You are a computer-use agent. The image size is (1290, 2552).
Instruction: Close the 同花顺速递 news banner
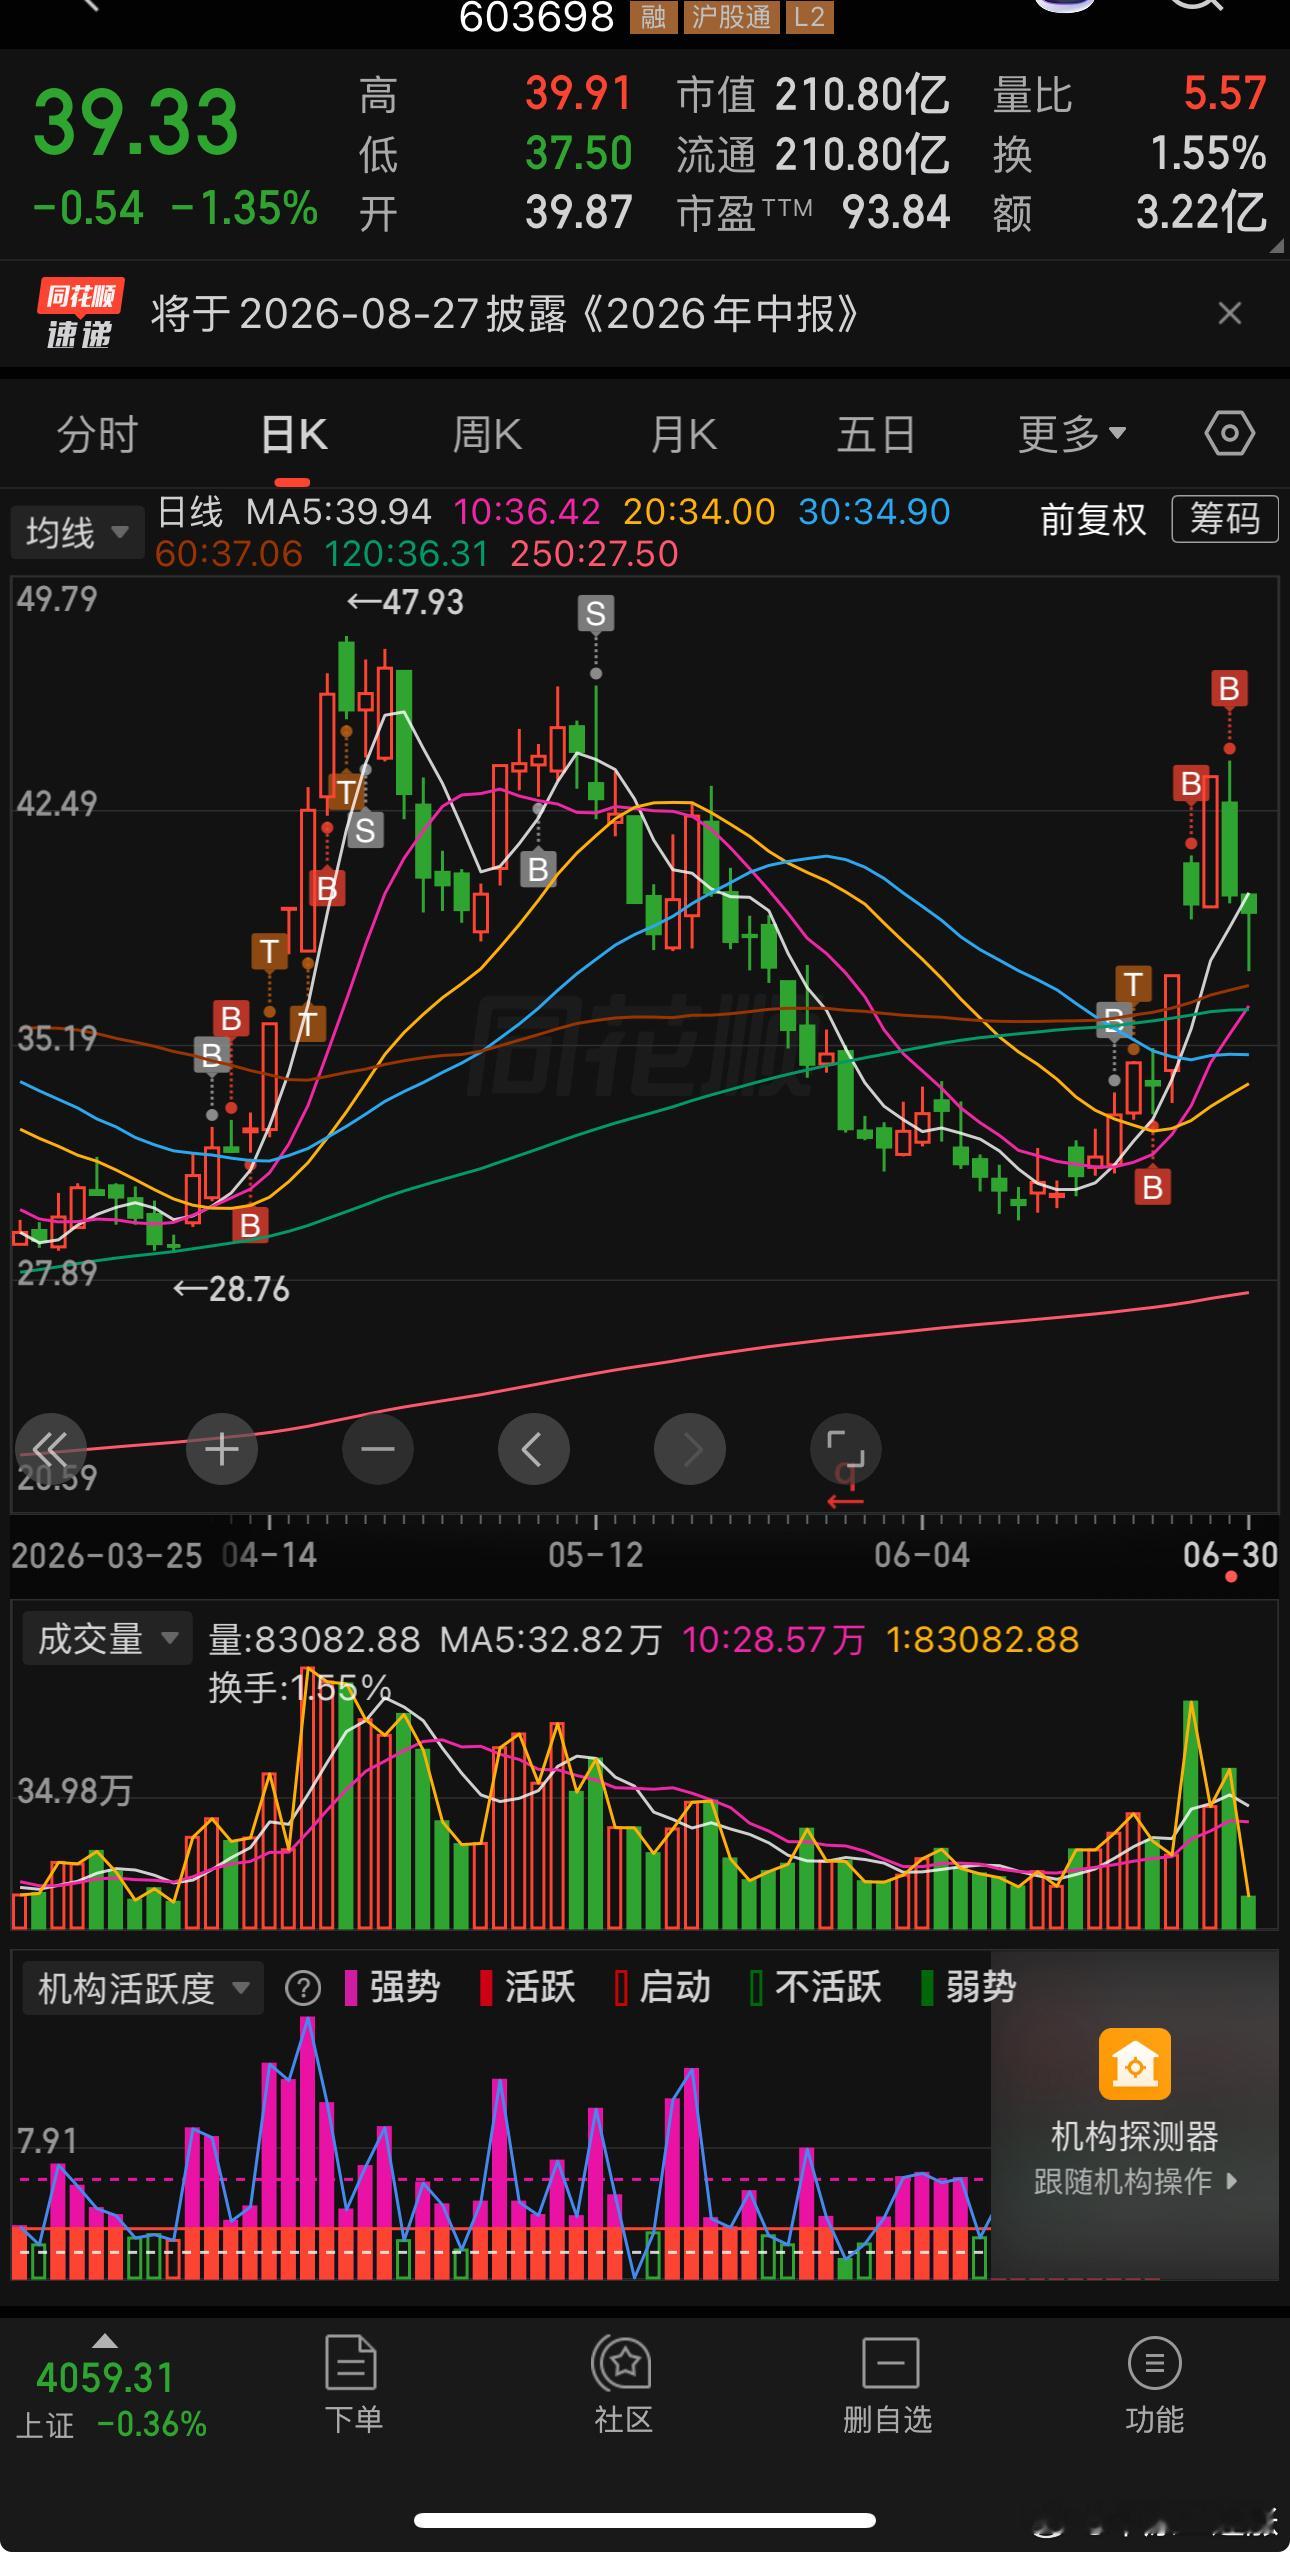pos(1230,314)
